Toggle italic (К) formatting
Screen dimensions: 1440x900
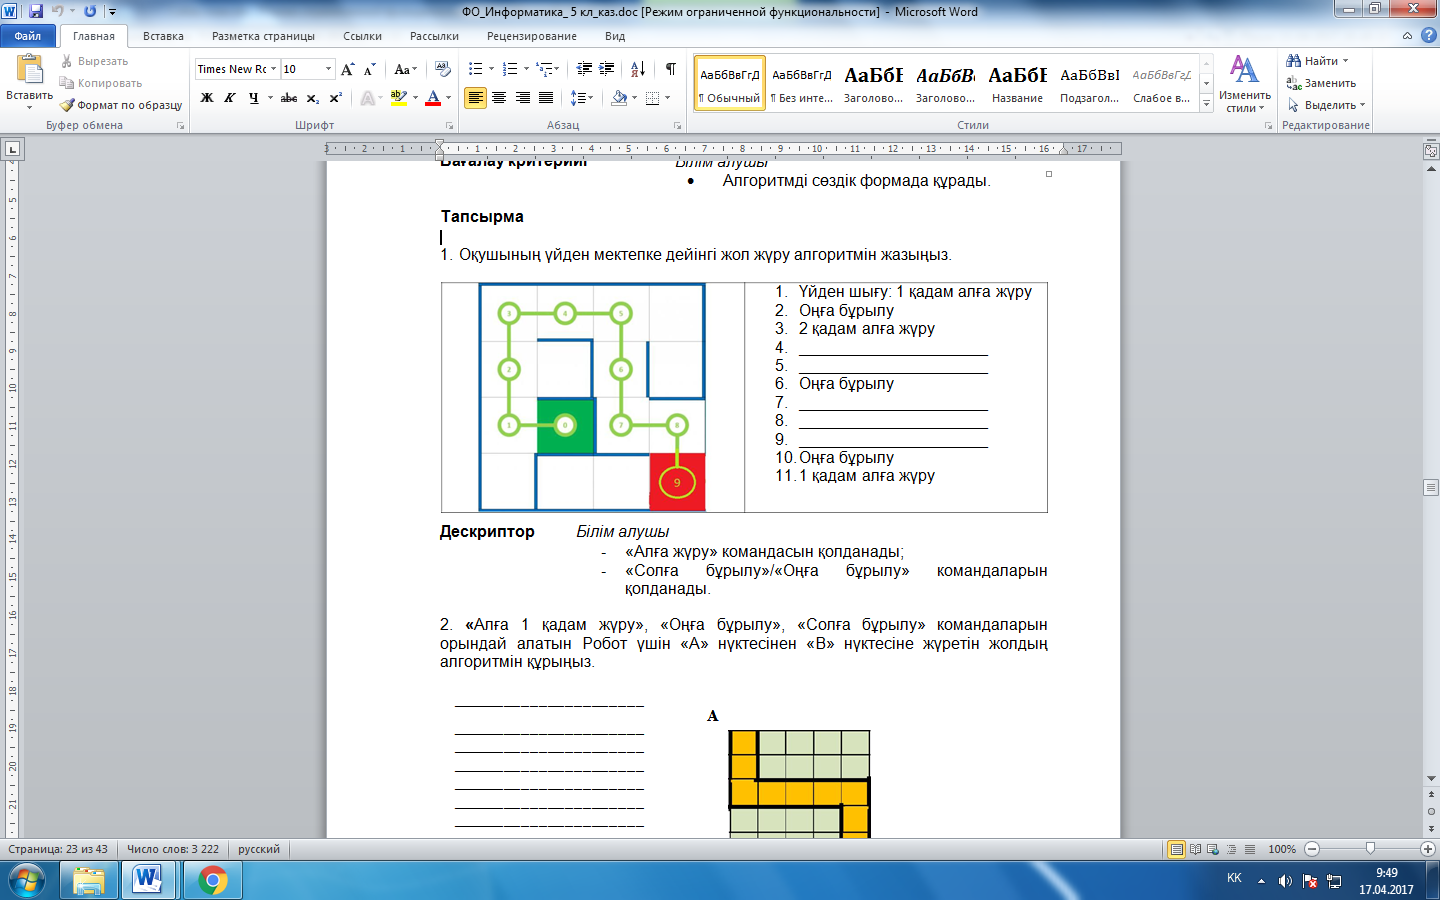230,98
